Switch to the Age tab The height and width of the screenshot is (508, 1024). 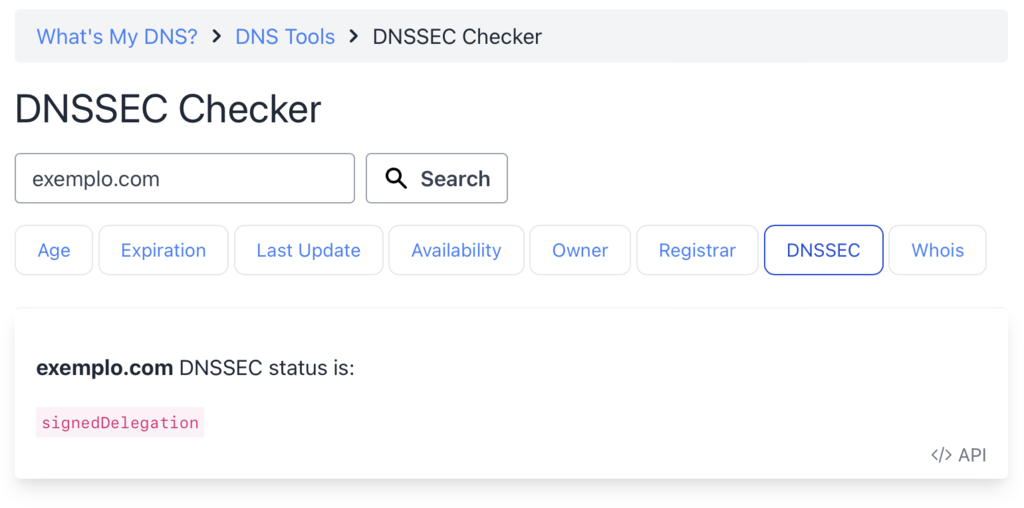coord(54,250)
